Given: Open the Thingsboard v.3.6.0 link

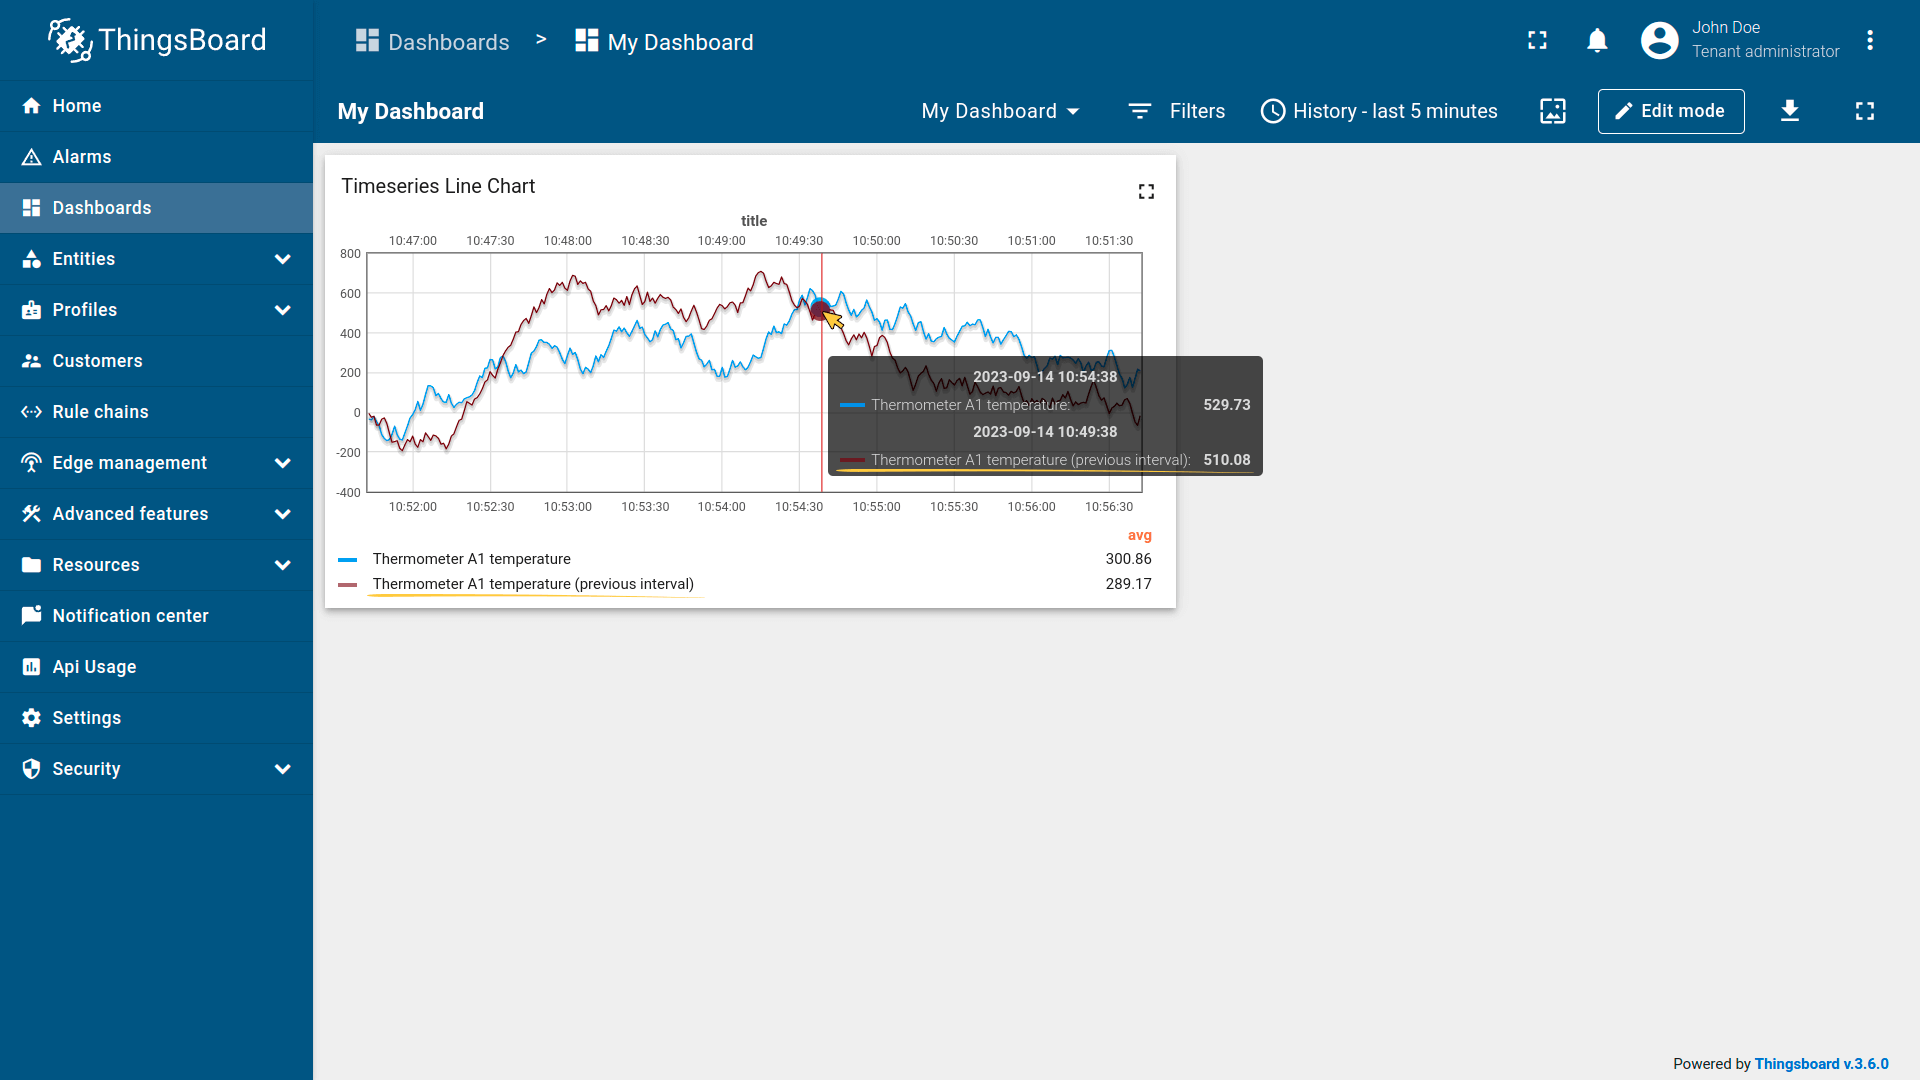Looking at the screenshot, I should [1820, 1064].
